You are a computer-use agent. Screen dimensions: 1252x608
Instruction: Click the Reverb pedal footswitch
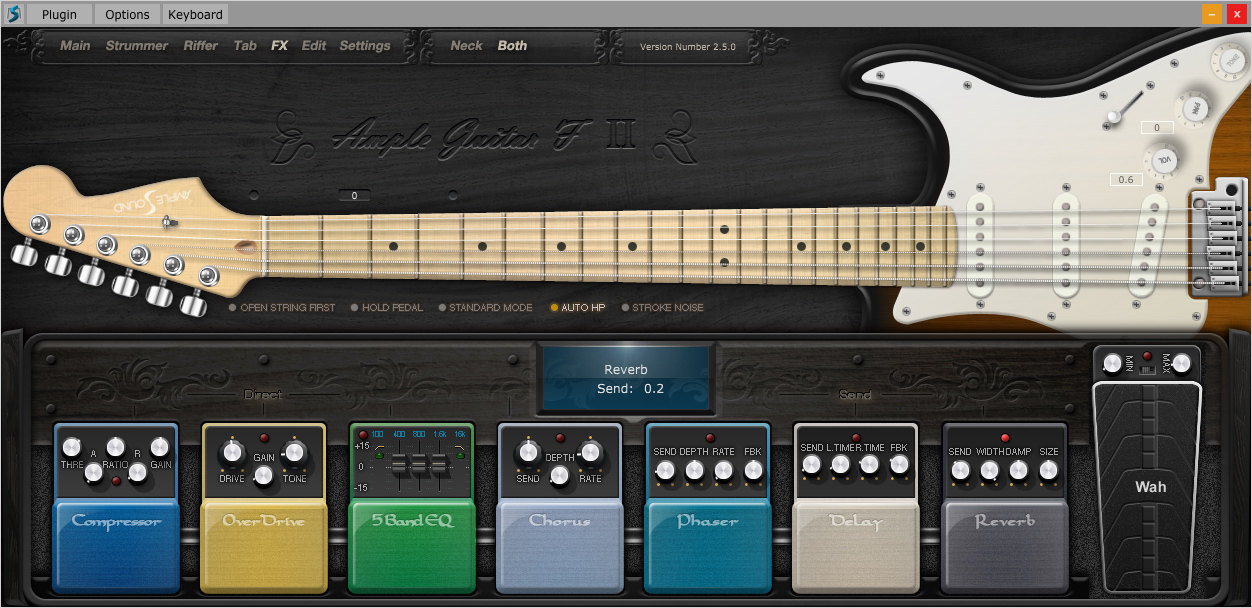coord(1004,545)
